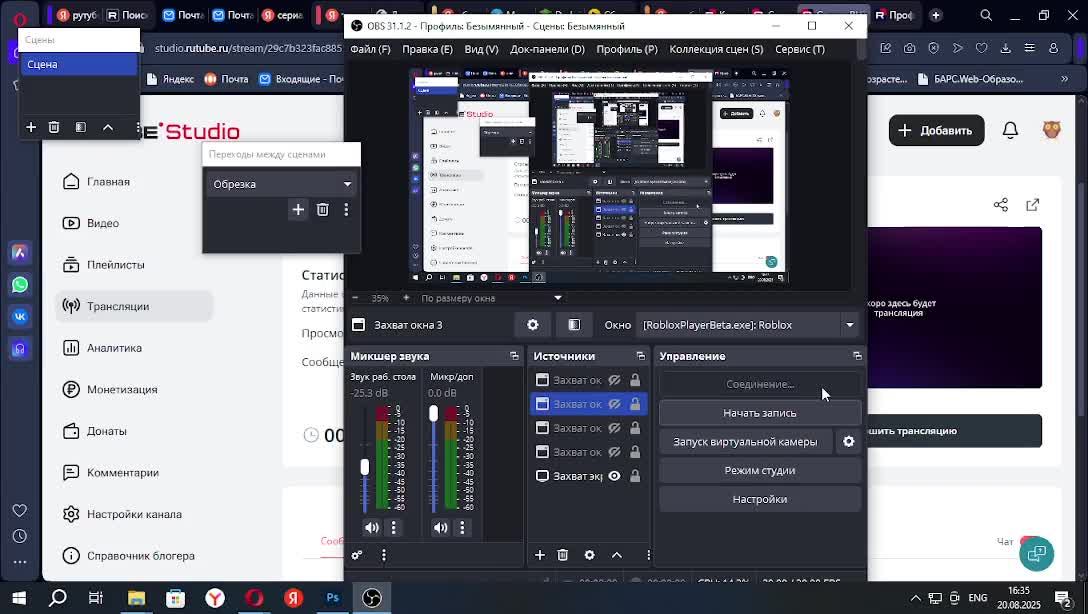Image resolution: width=1088 pixels, height=614 pixels.
Task: Add a transition in Переходы между сценами dock
Action: click(x=298, y=210)
